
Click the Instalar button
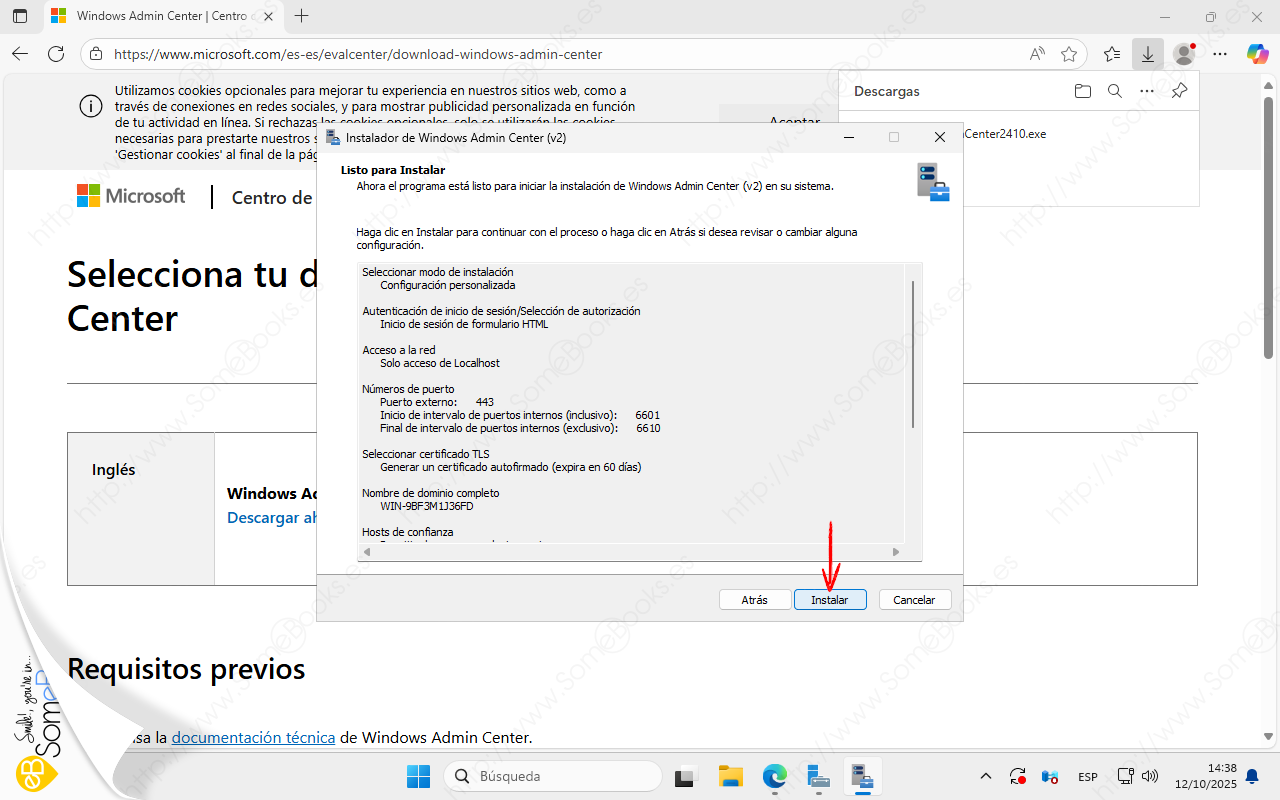829,600
